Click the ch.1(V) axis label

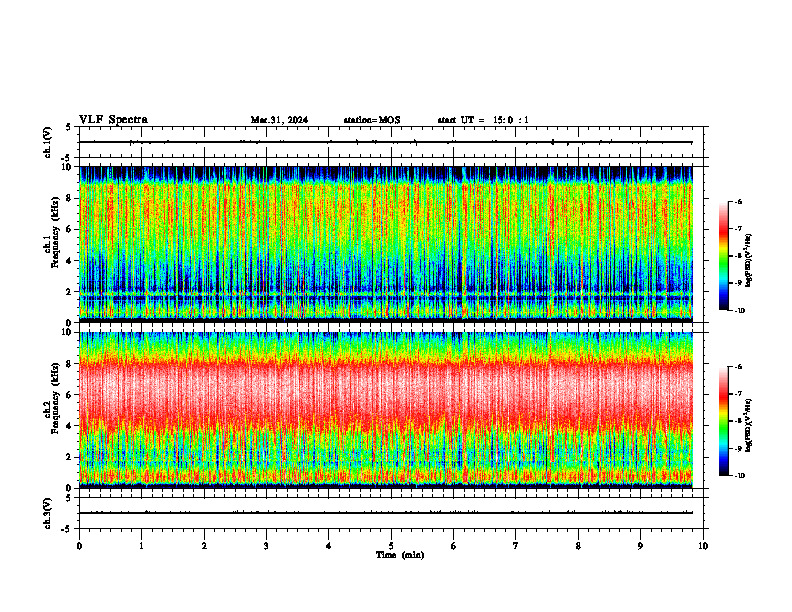tap(47, 142)
